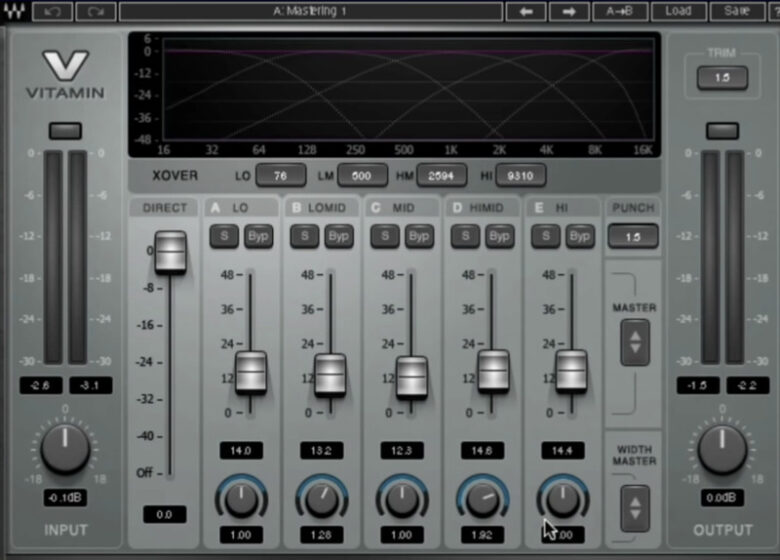Bypass the HIMID band
This screenshot has width=780, height=560.
(499, 236)
